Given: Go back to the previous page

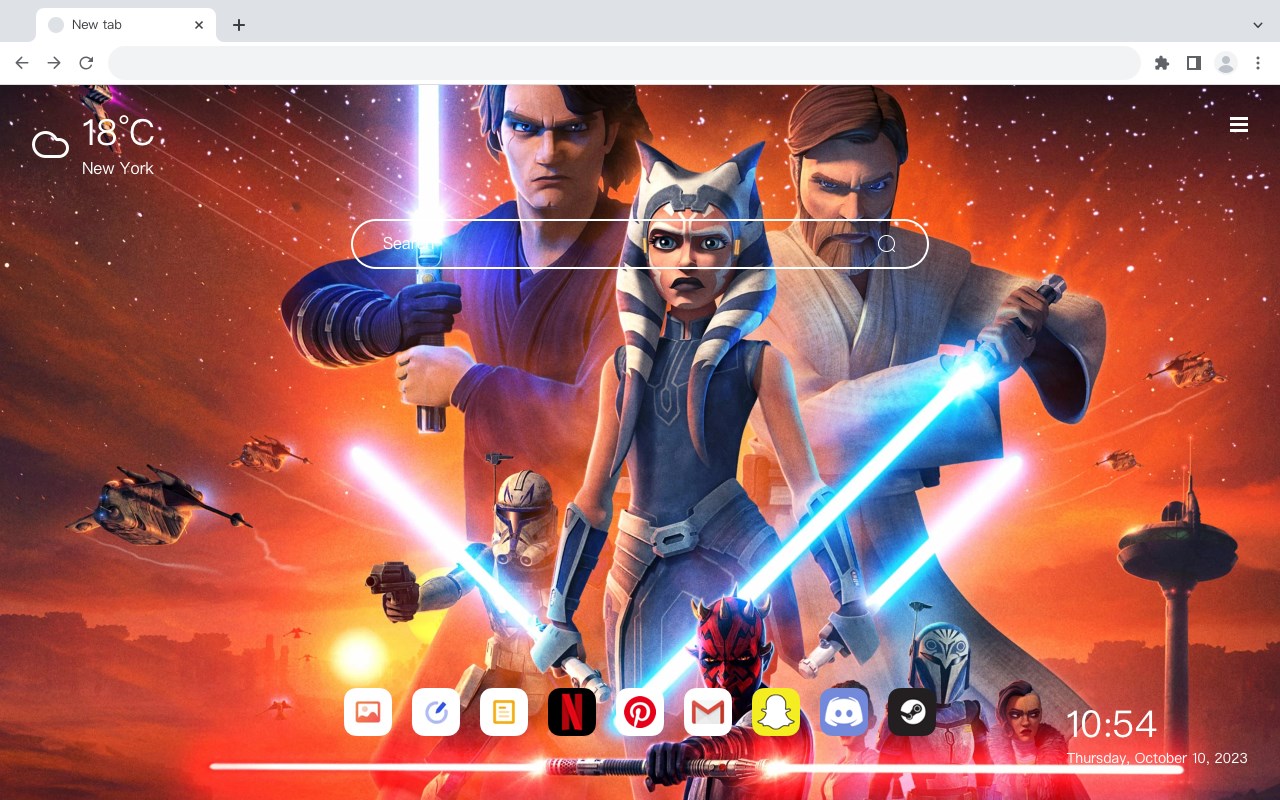Looking at the screenshot, I should click(22, 63).
